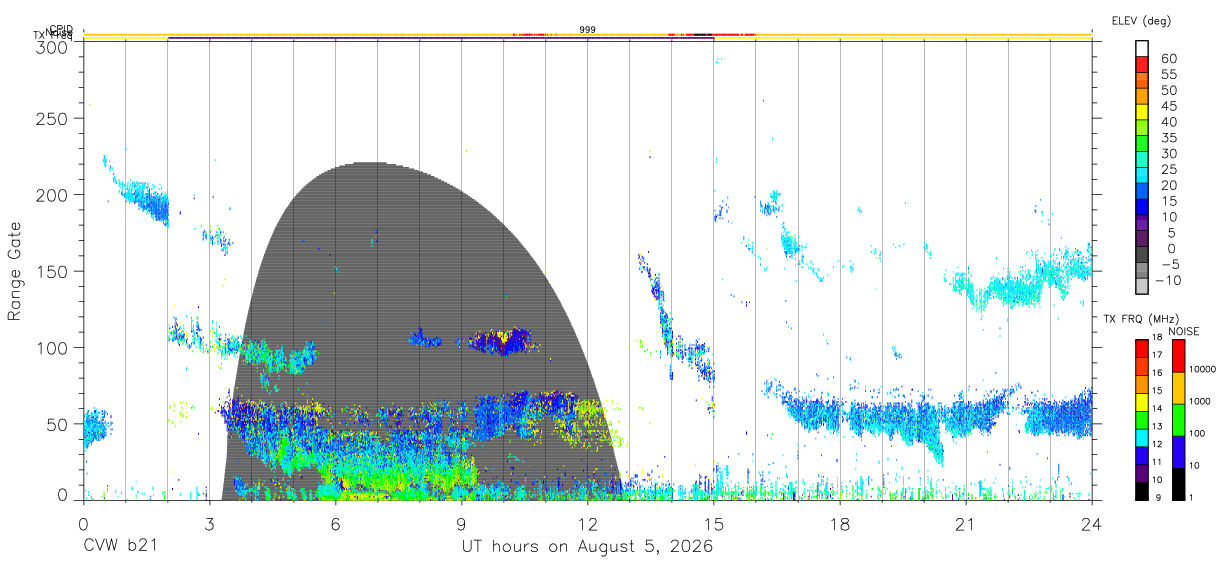Image resolution: width=1228 pixels, height=567 pixels.
Task: Click the 'TX FRQ (MHz)' legend title
Action: (1142, 318)
